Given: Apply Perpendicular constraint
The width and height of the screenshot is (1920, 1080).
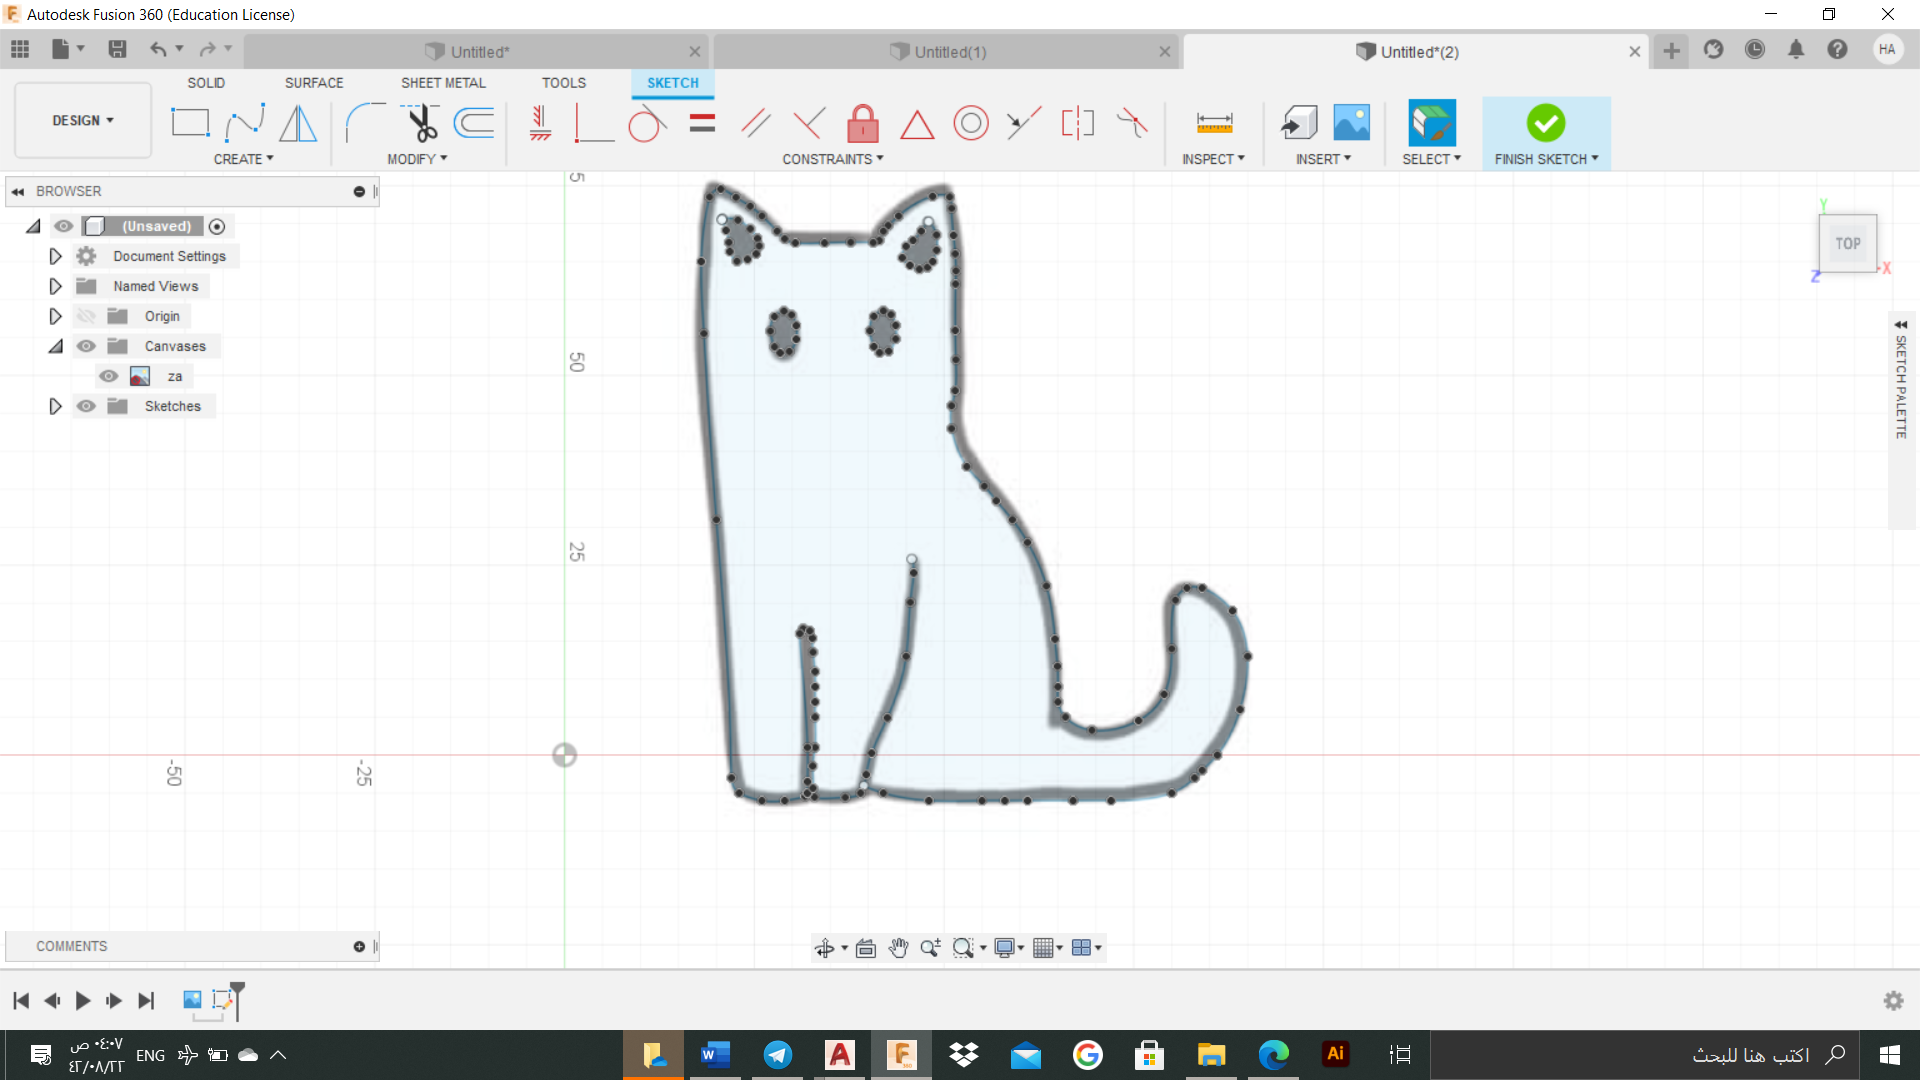Looking at the screenshot, I should [x=809, y=123].
